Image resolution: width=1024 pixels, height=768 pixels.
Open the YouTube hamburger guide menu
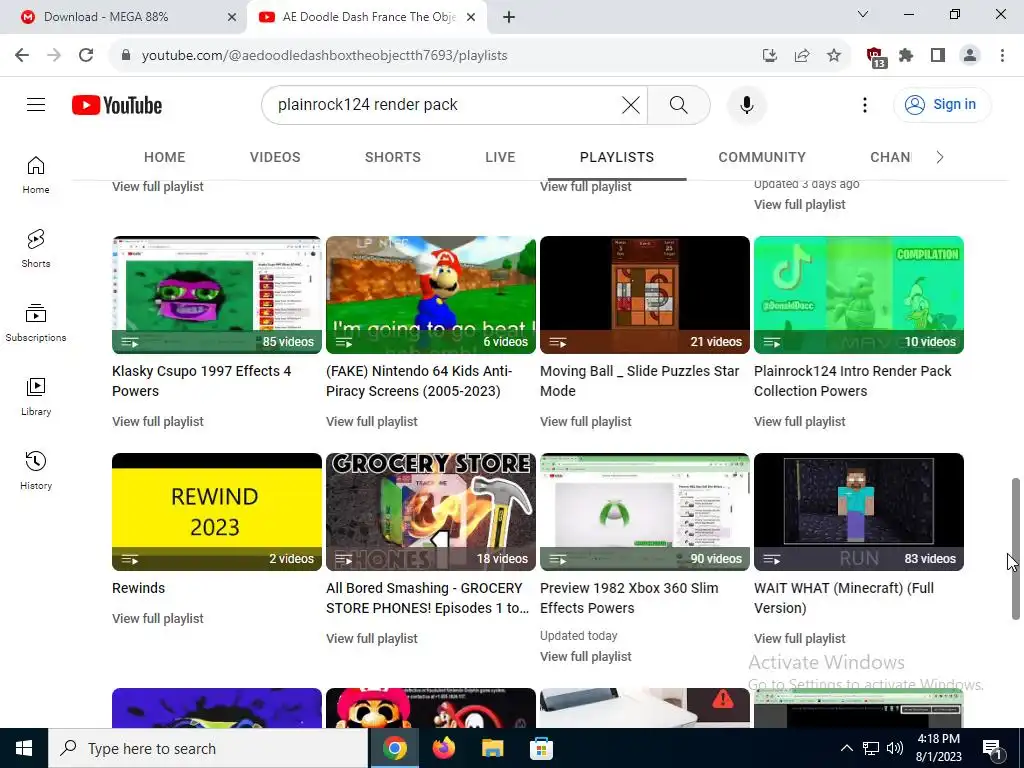pos(36,104)
